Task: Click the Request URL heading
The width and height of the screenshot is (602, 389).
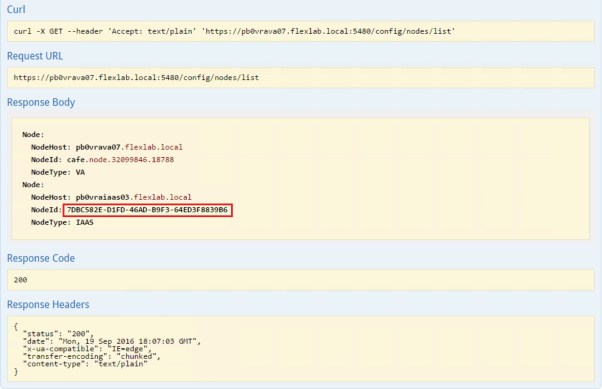Action: [x=35, y=56]
